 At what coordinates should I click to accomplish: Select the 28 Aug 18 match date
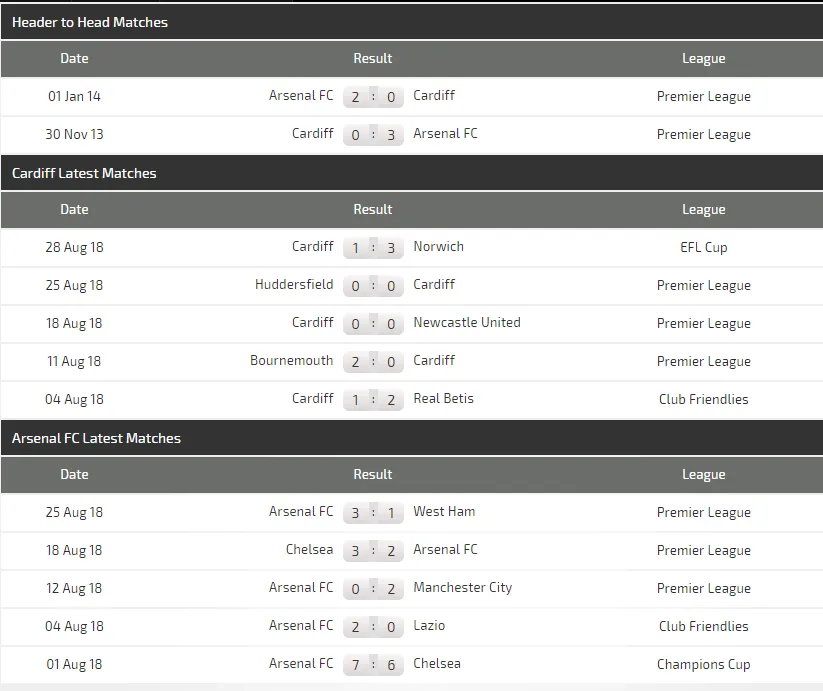point(74,247)
